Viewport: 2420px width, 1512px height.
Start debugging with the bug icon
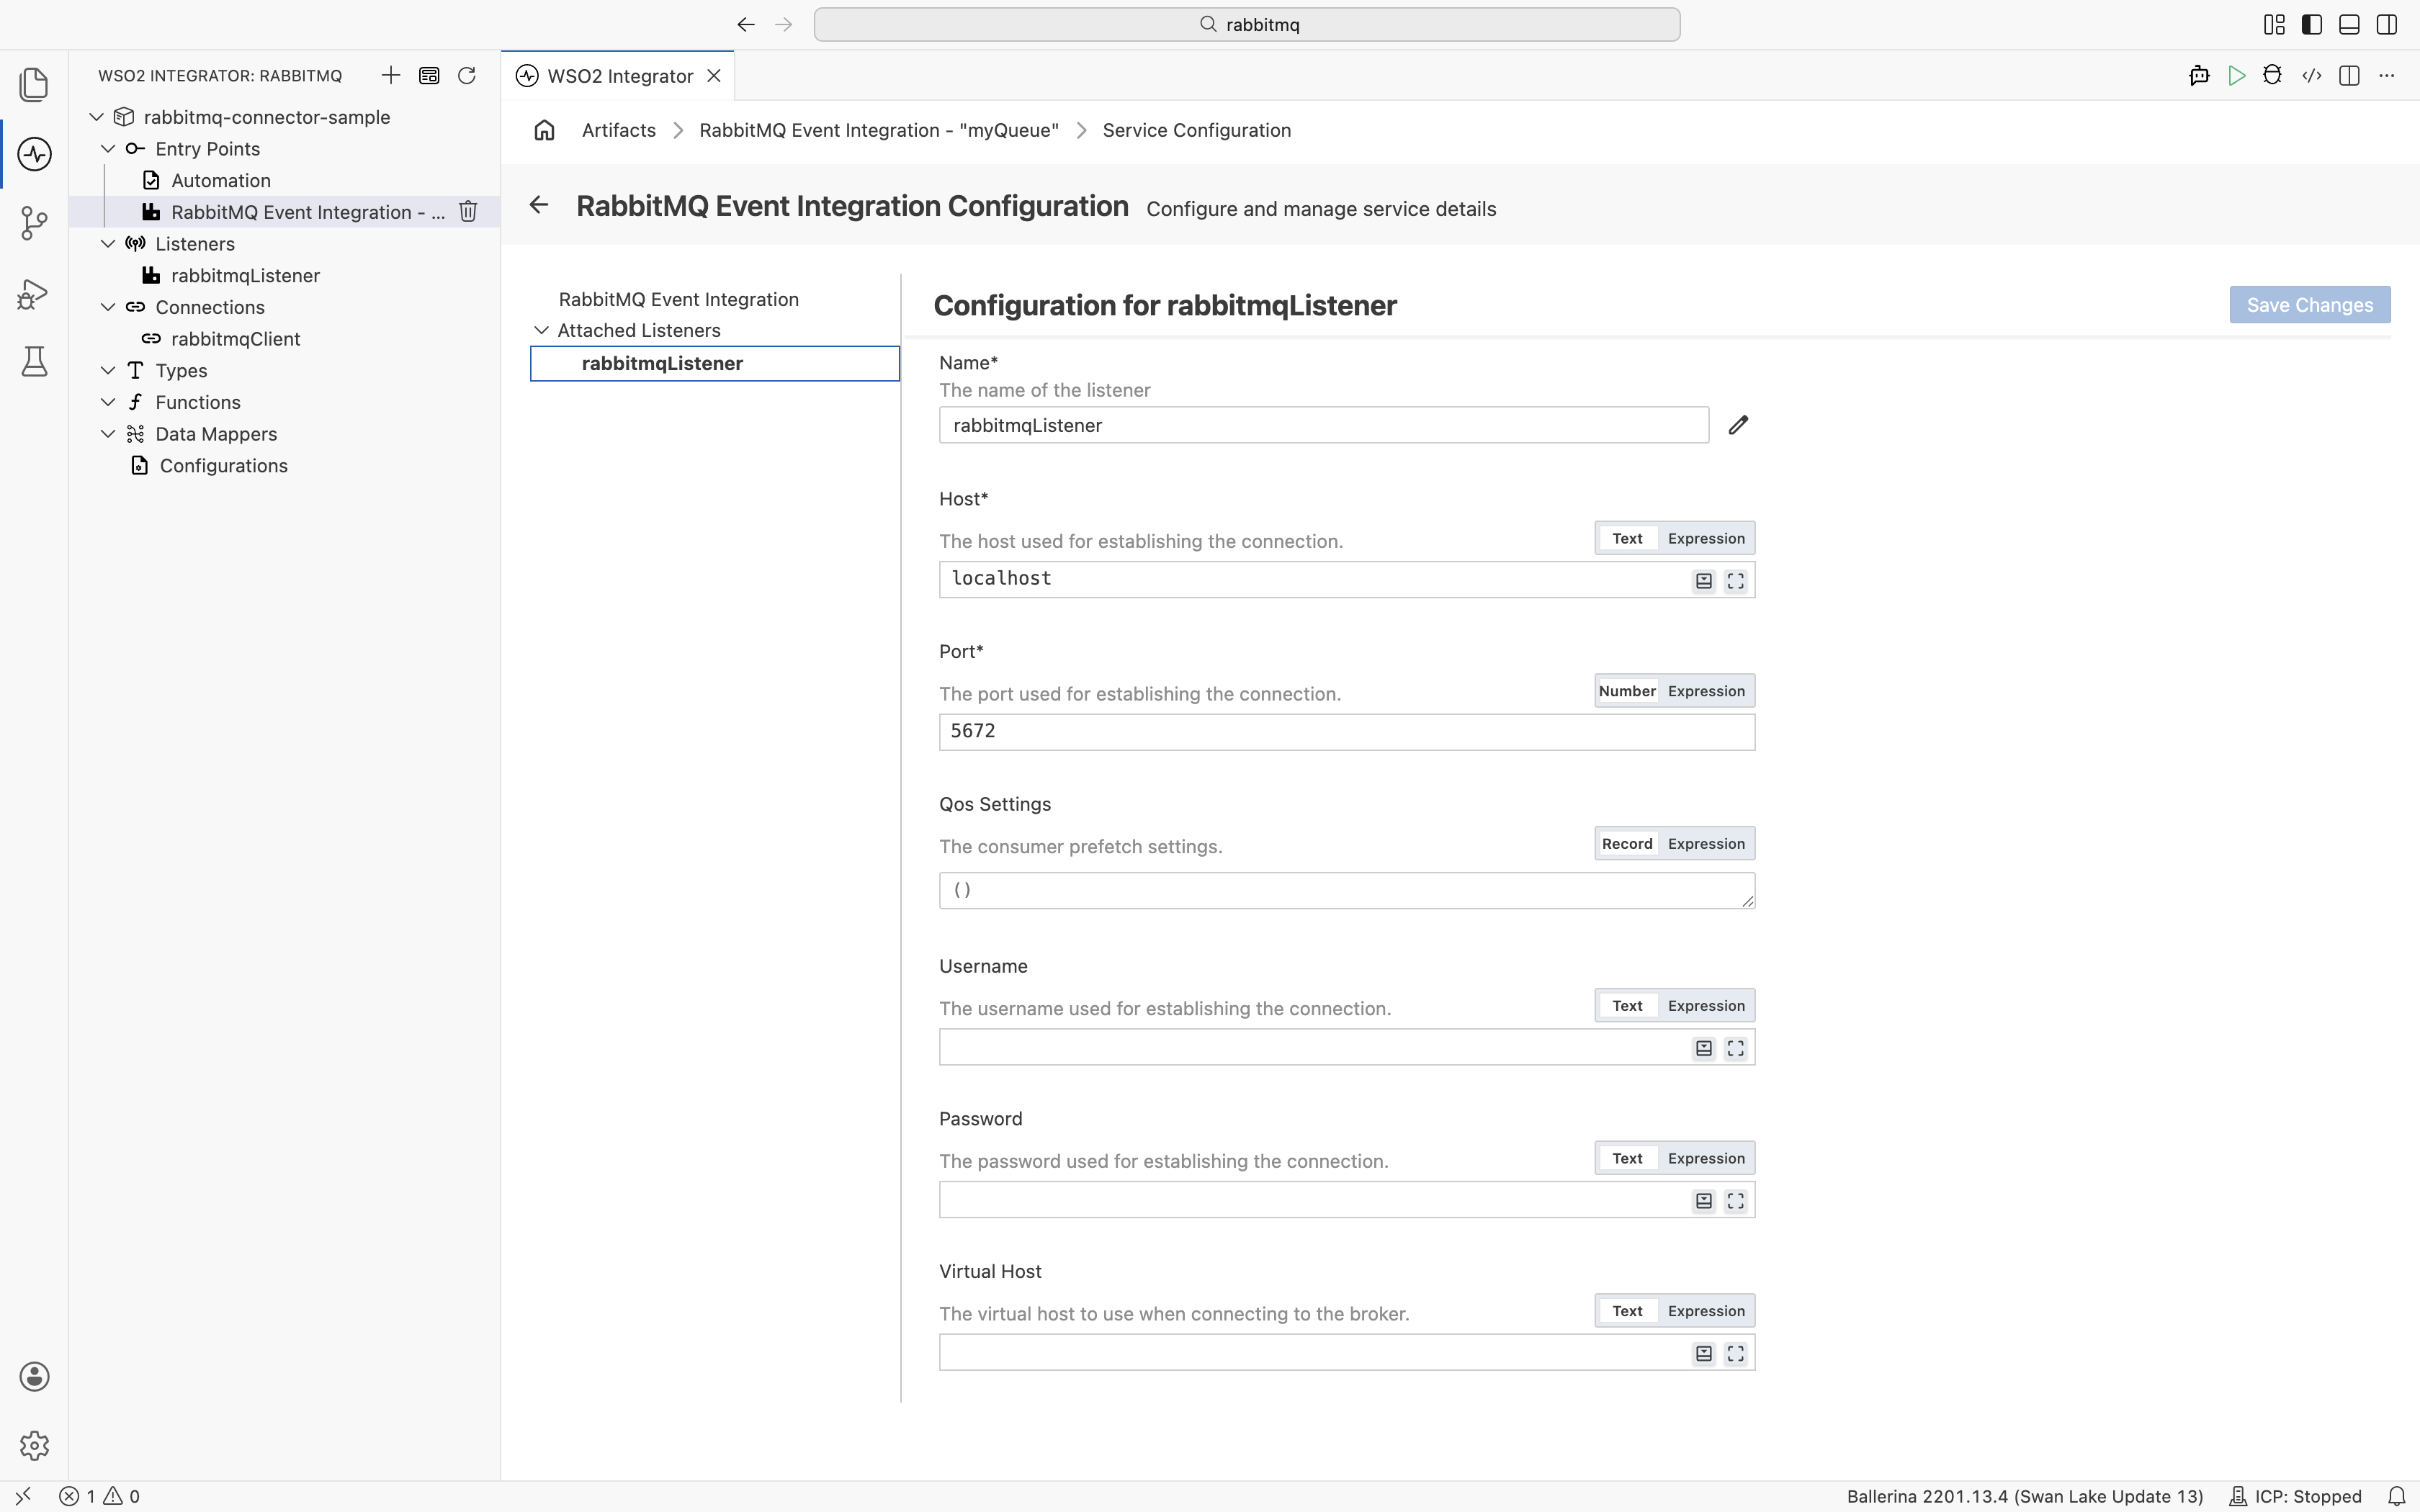point(2273,76)
